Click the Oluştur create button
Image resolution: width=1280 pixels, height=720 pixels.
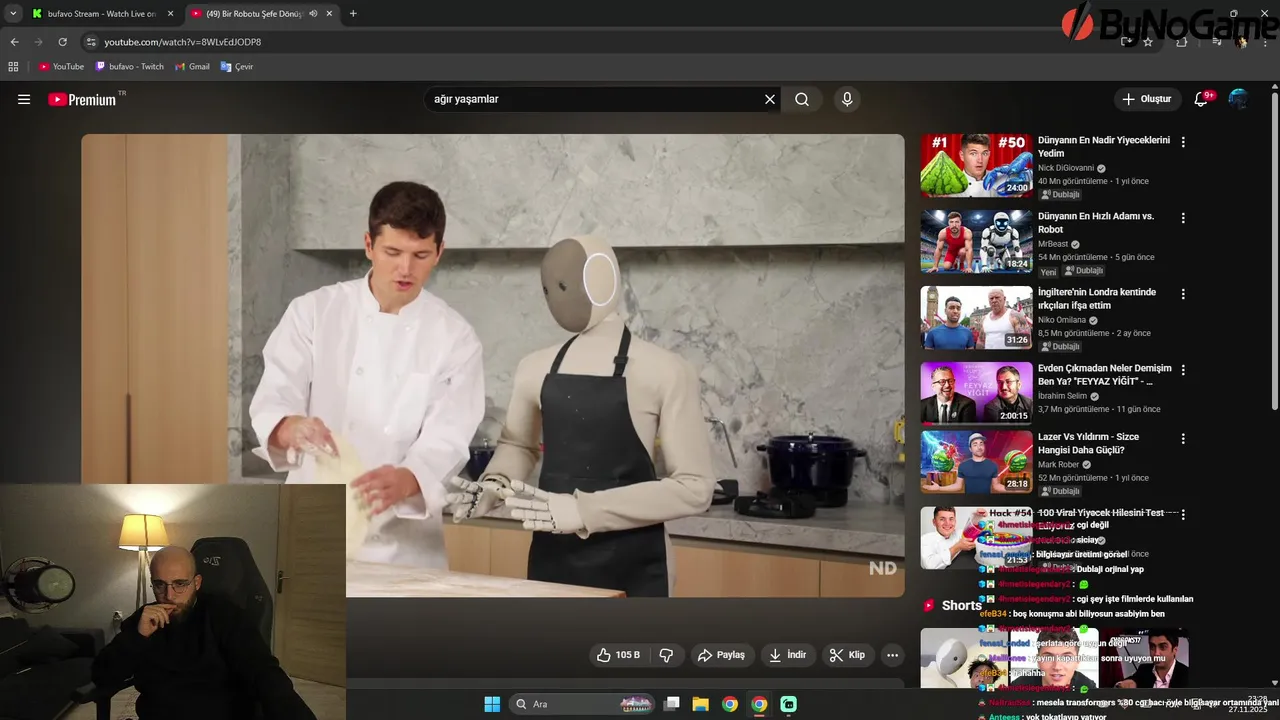coord(1146,99)
